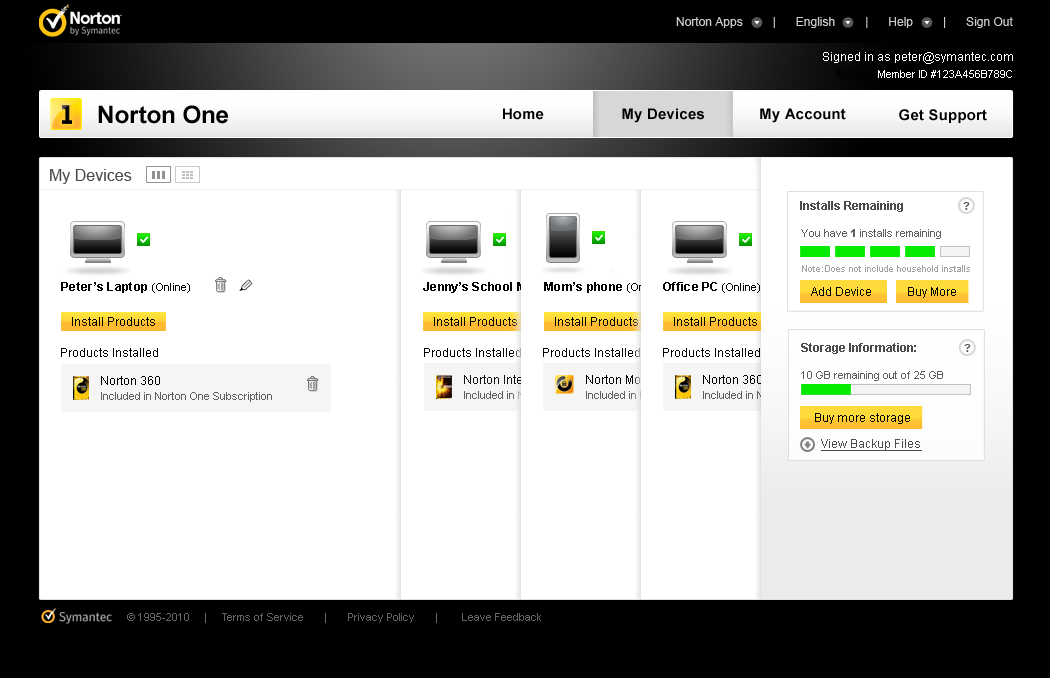This screenshot has height=678, width=1050.
Task: Expand the Norton Apps dropdown arrow
Action: tap(757, 22)
